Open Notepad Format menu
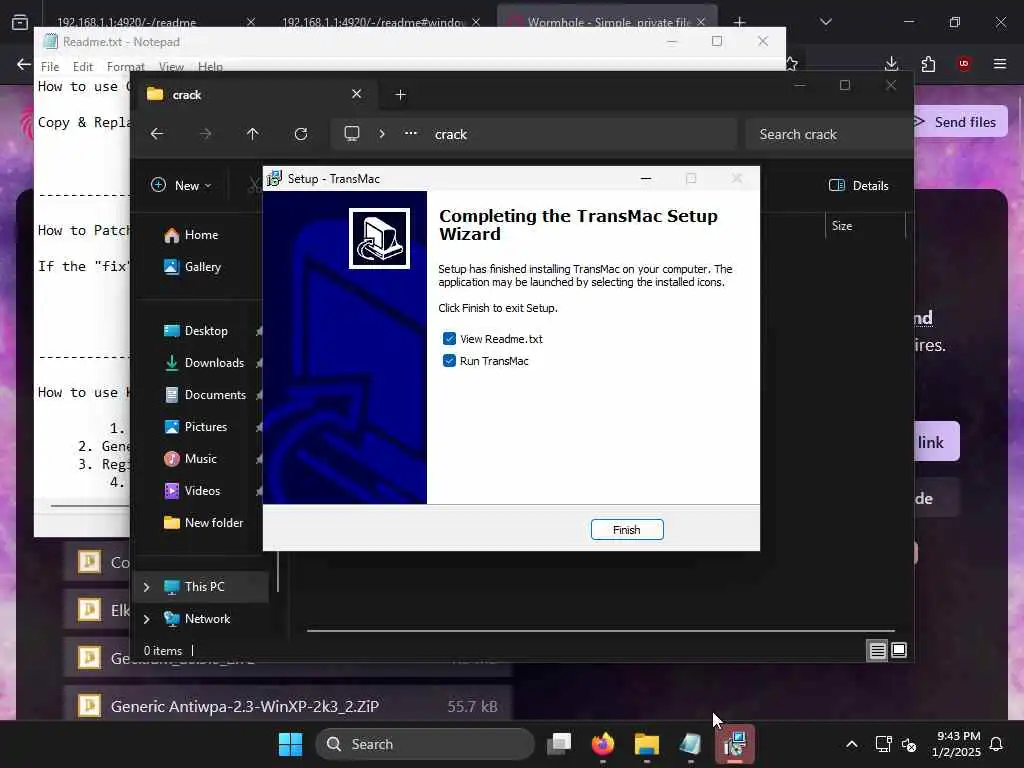This screenshot has width=1024, height=768. pyautogui.click(x=125, y=67)
